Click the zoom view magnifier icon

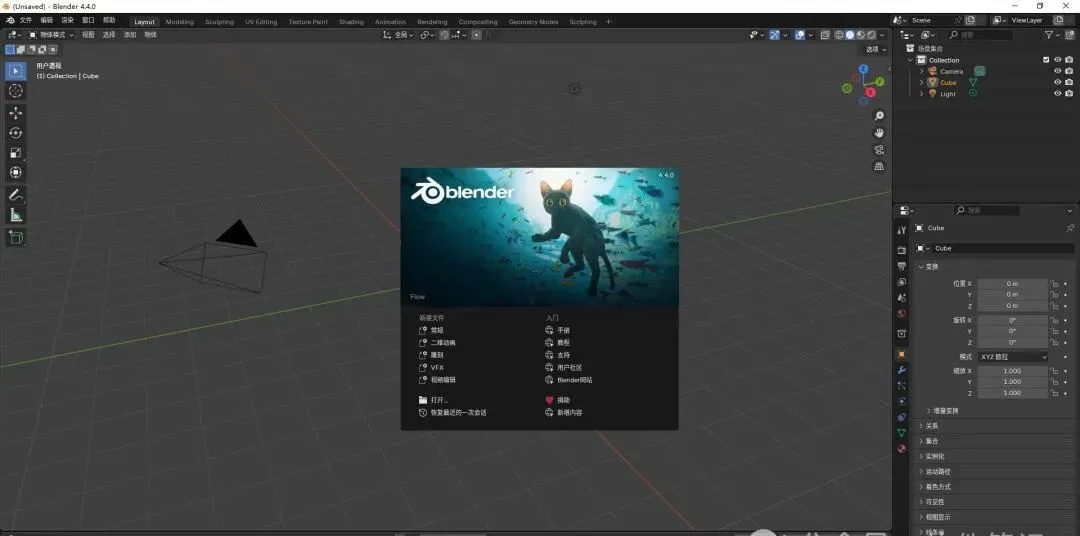879,116
